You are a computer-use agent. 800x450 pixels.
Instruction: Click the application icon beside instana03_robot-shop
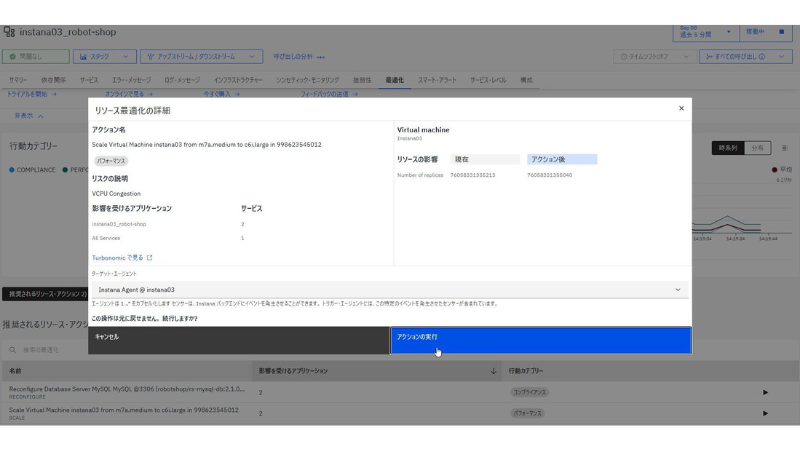click(x=9, y=32)
